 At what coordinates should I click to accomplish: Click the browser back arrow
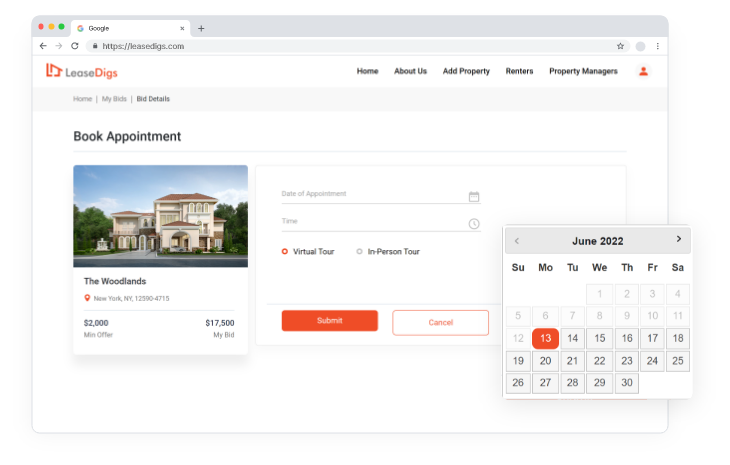click(x=43, y=46)
